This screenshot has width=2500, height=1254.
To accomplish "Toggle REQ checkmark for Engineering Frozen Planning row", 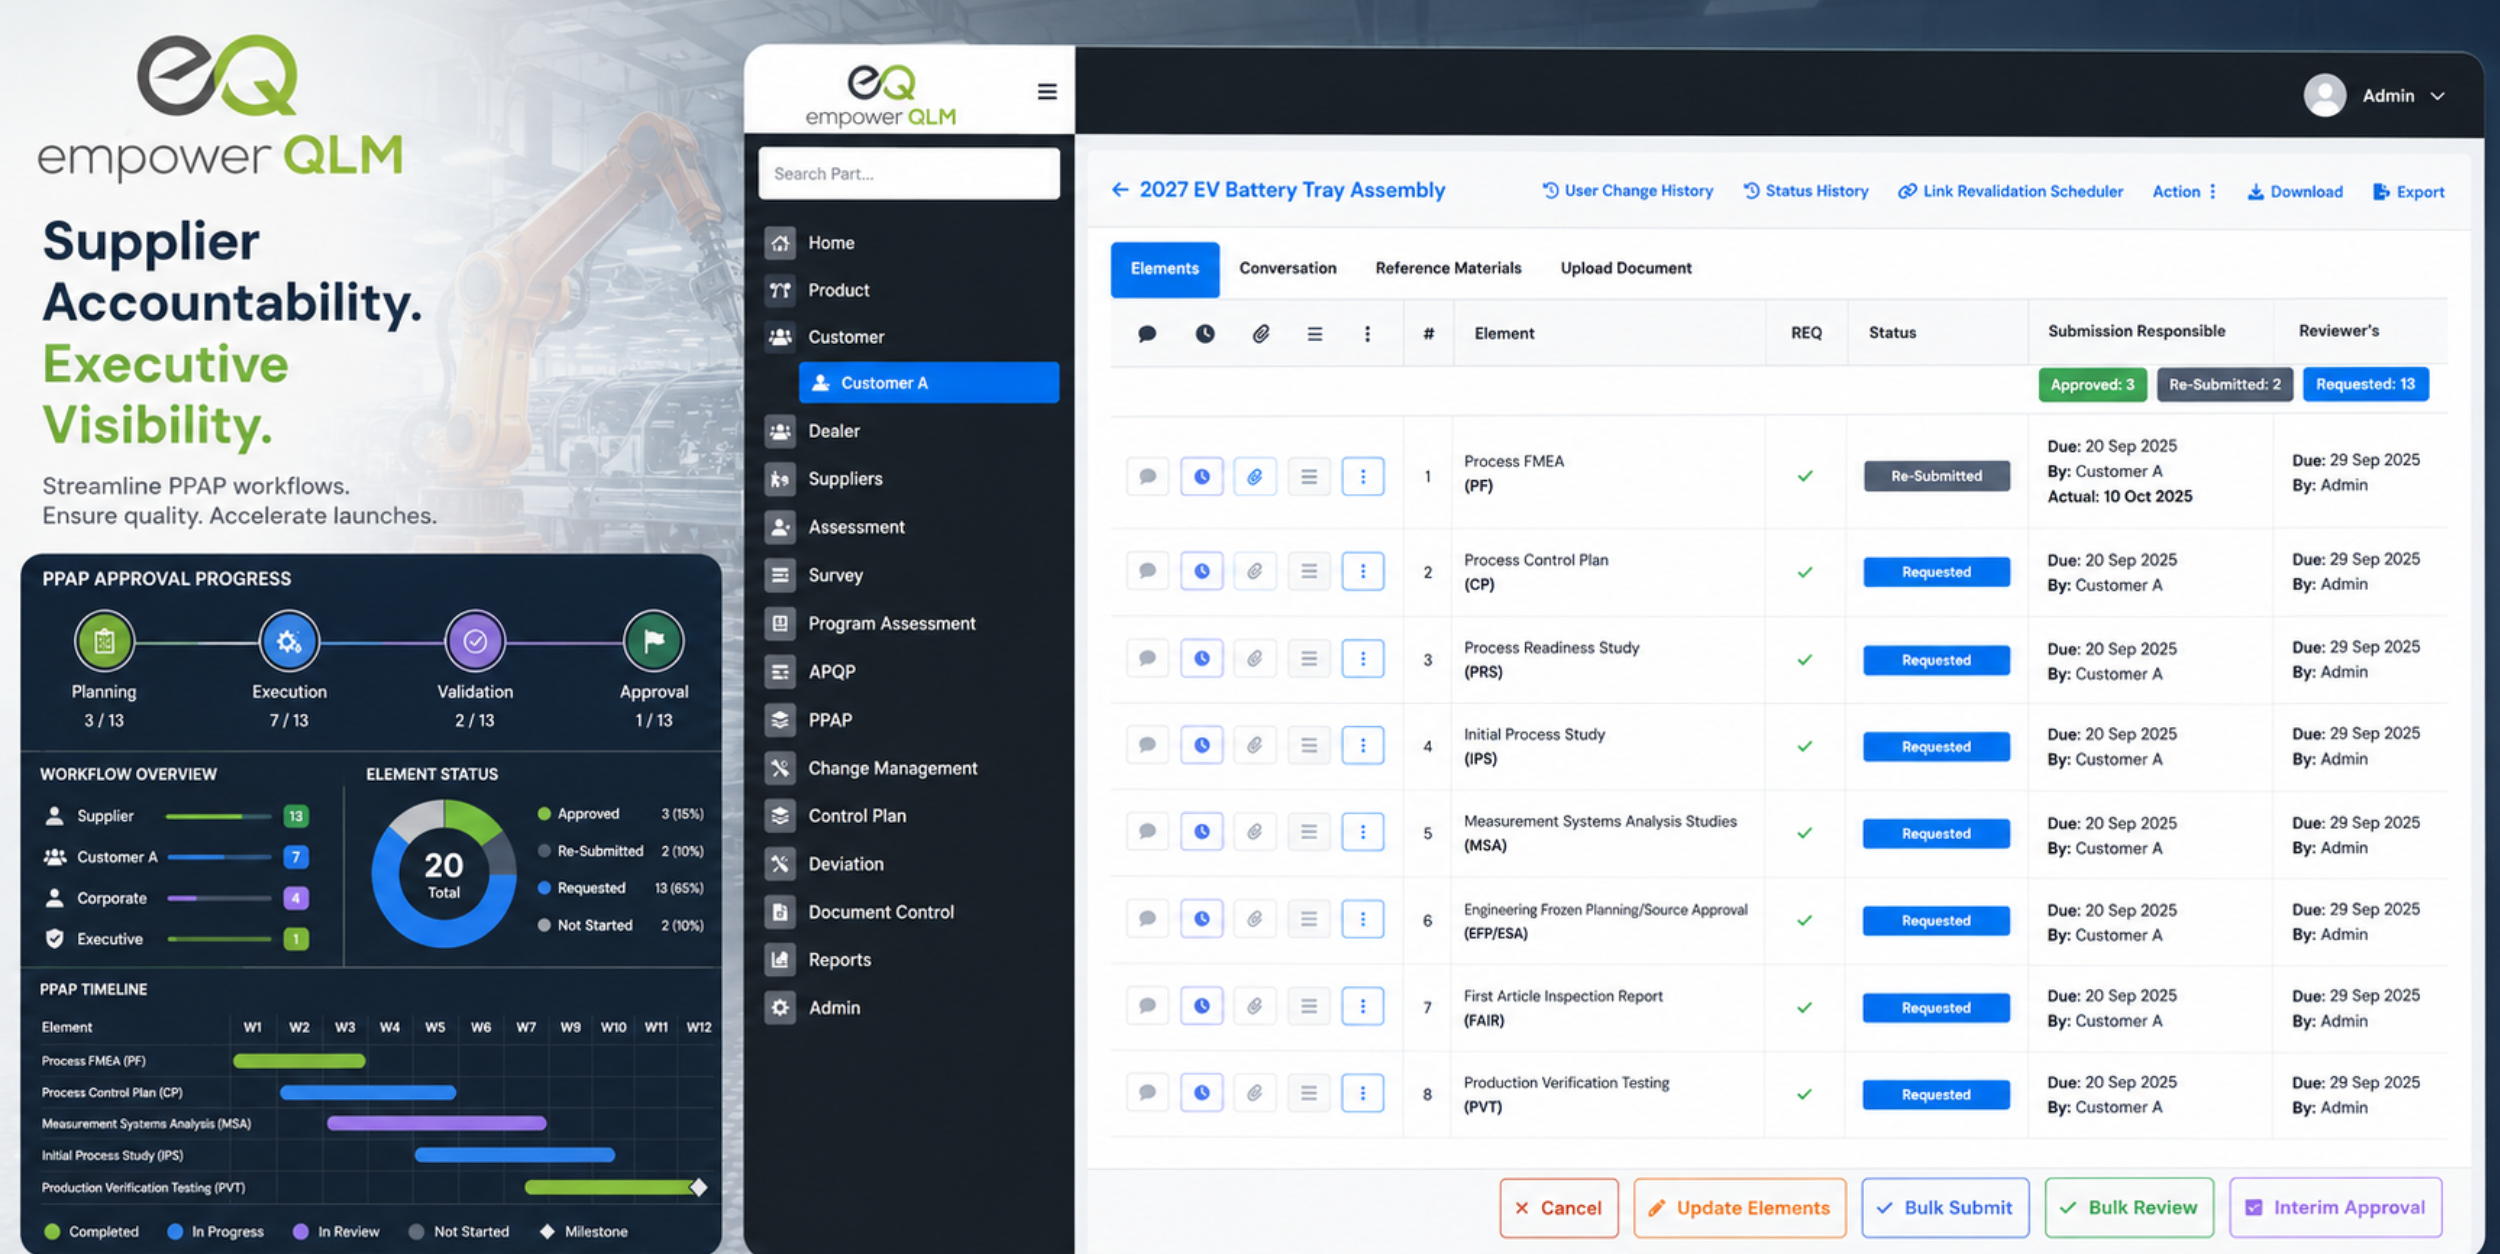I will (1805, 920).
